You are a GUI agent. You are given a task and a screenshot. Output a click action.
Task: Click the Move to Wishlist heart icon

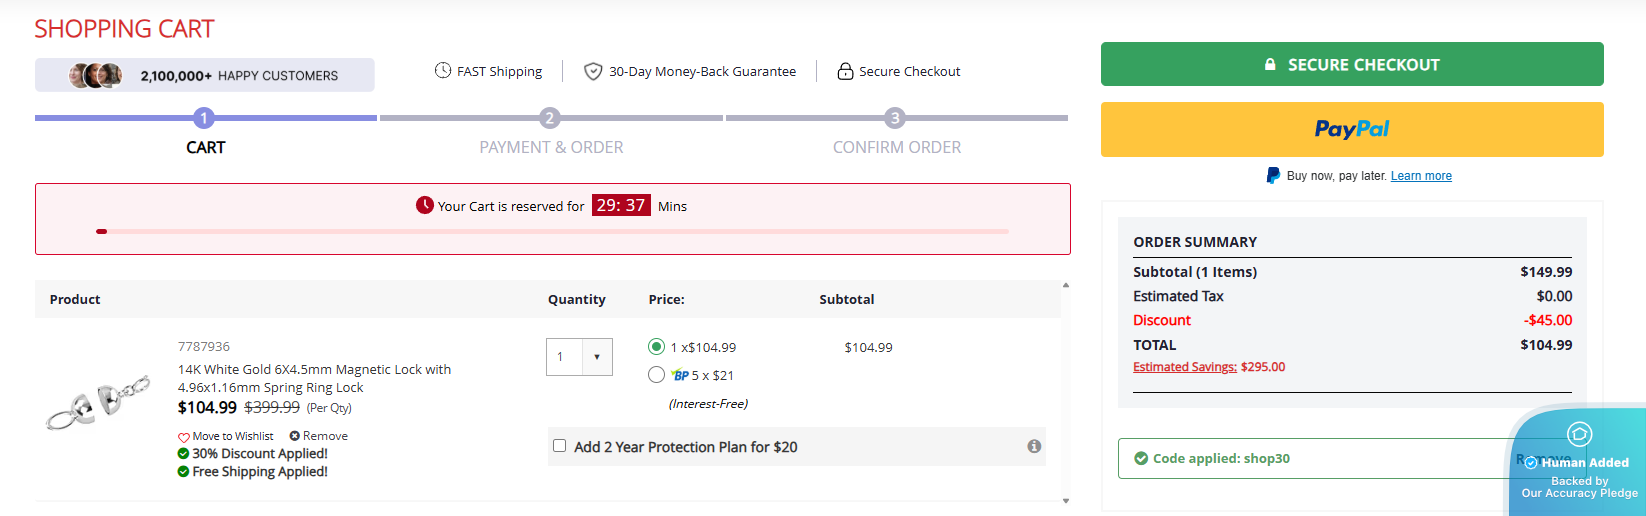184,437
